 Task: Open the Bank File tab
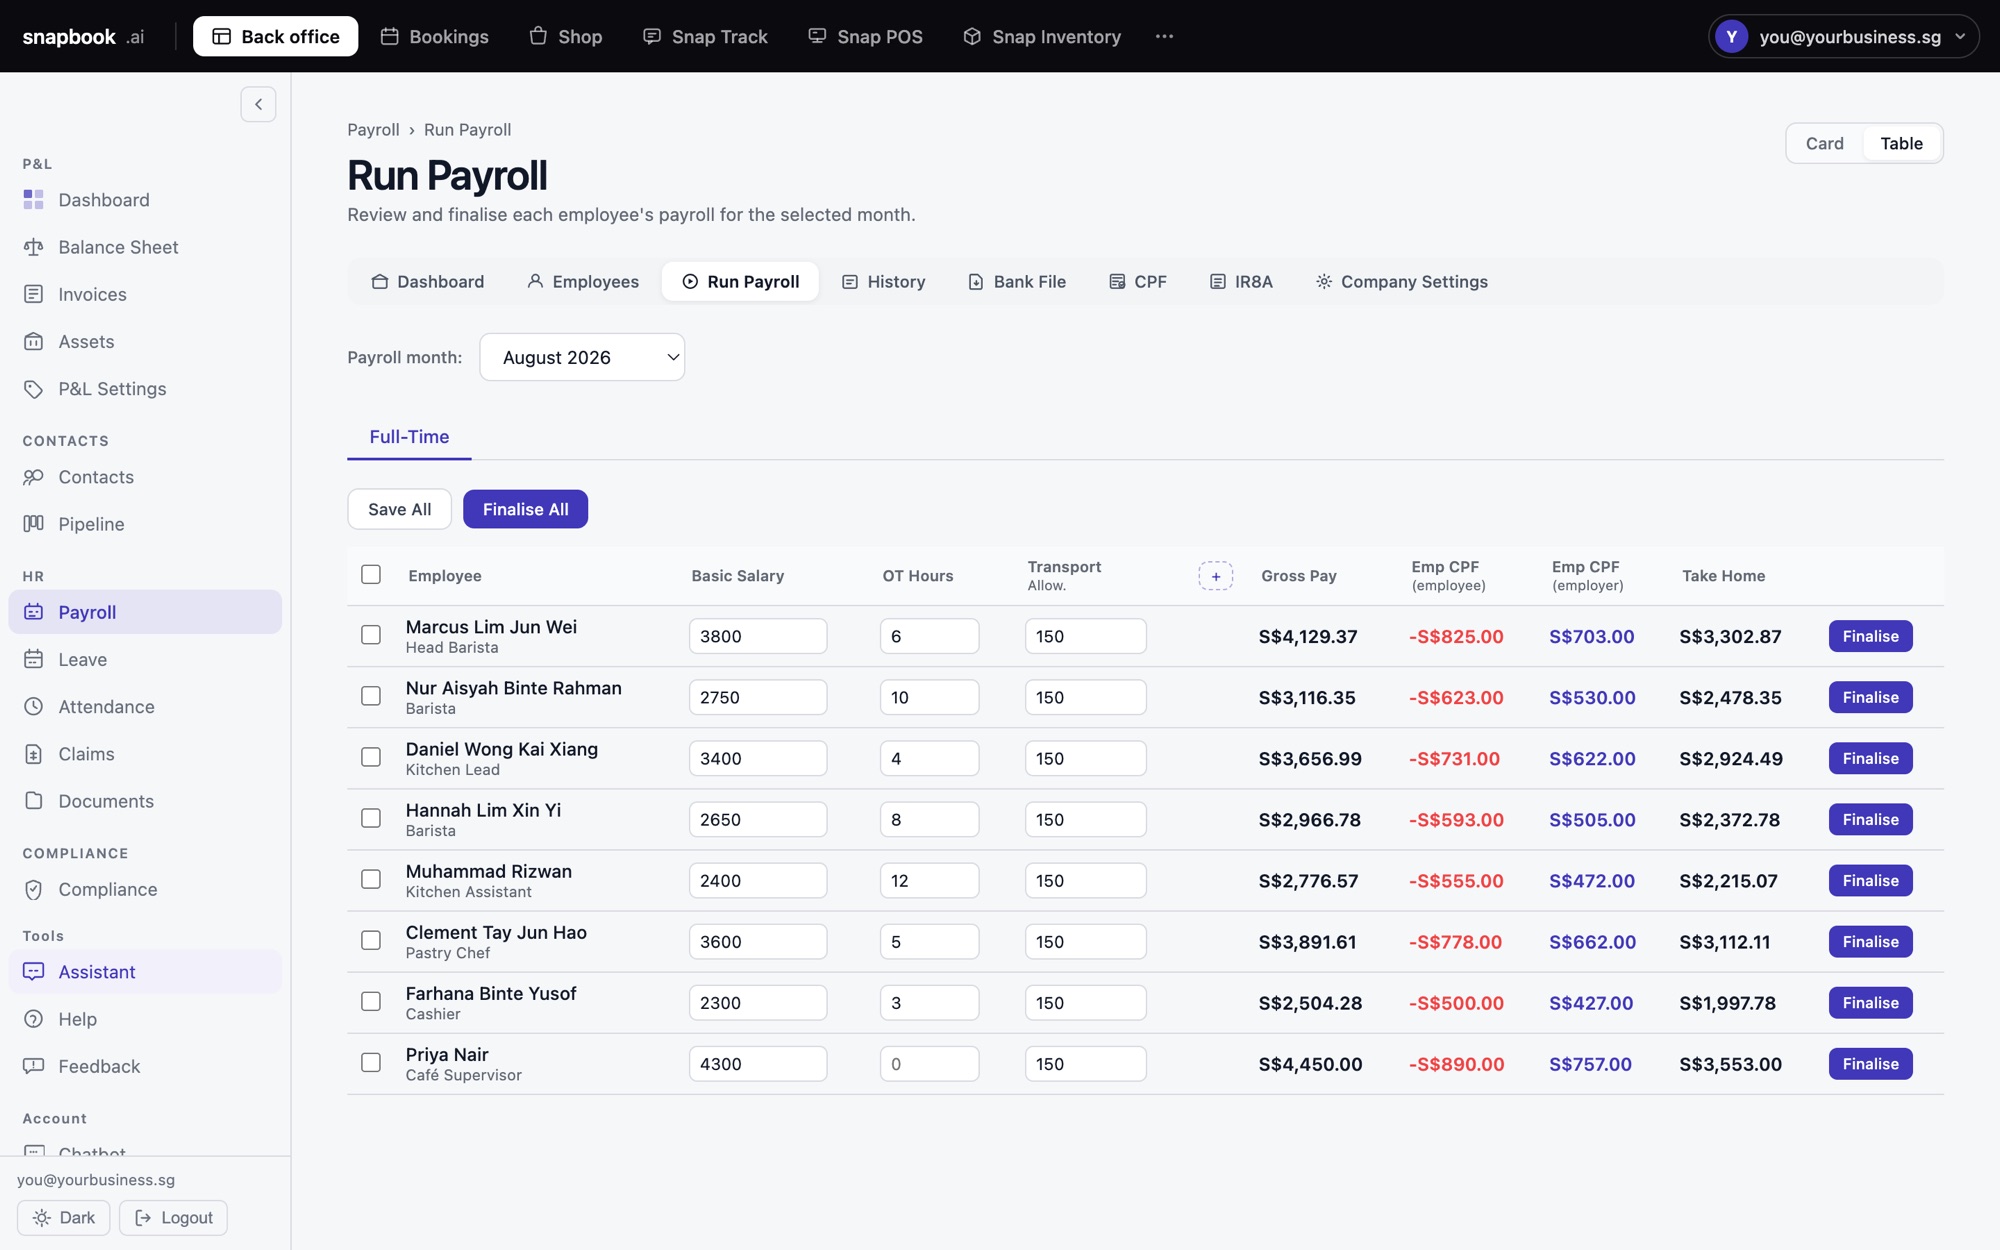tap(1017, 281)
